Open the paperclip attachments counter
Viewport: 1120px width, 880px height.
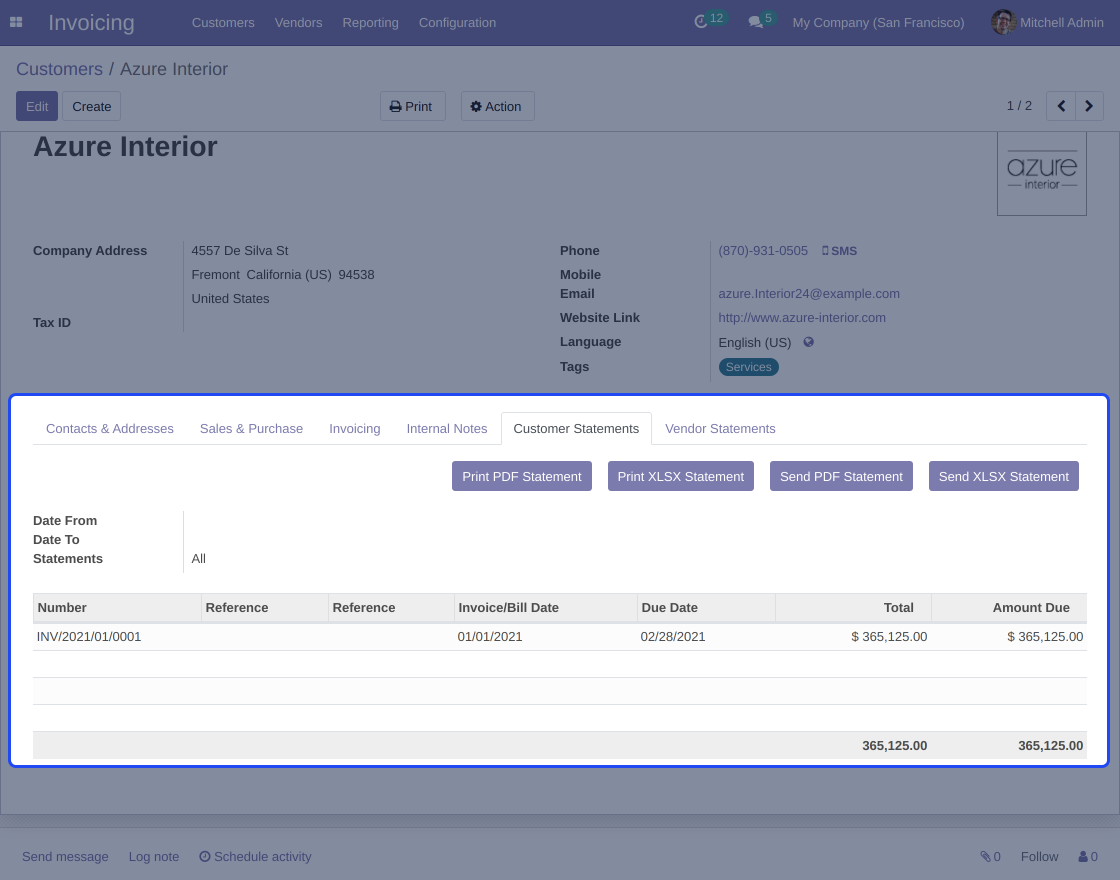point(990,856)
